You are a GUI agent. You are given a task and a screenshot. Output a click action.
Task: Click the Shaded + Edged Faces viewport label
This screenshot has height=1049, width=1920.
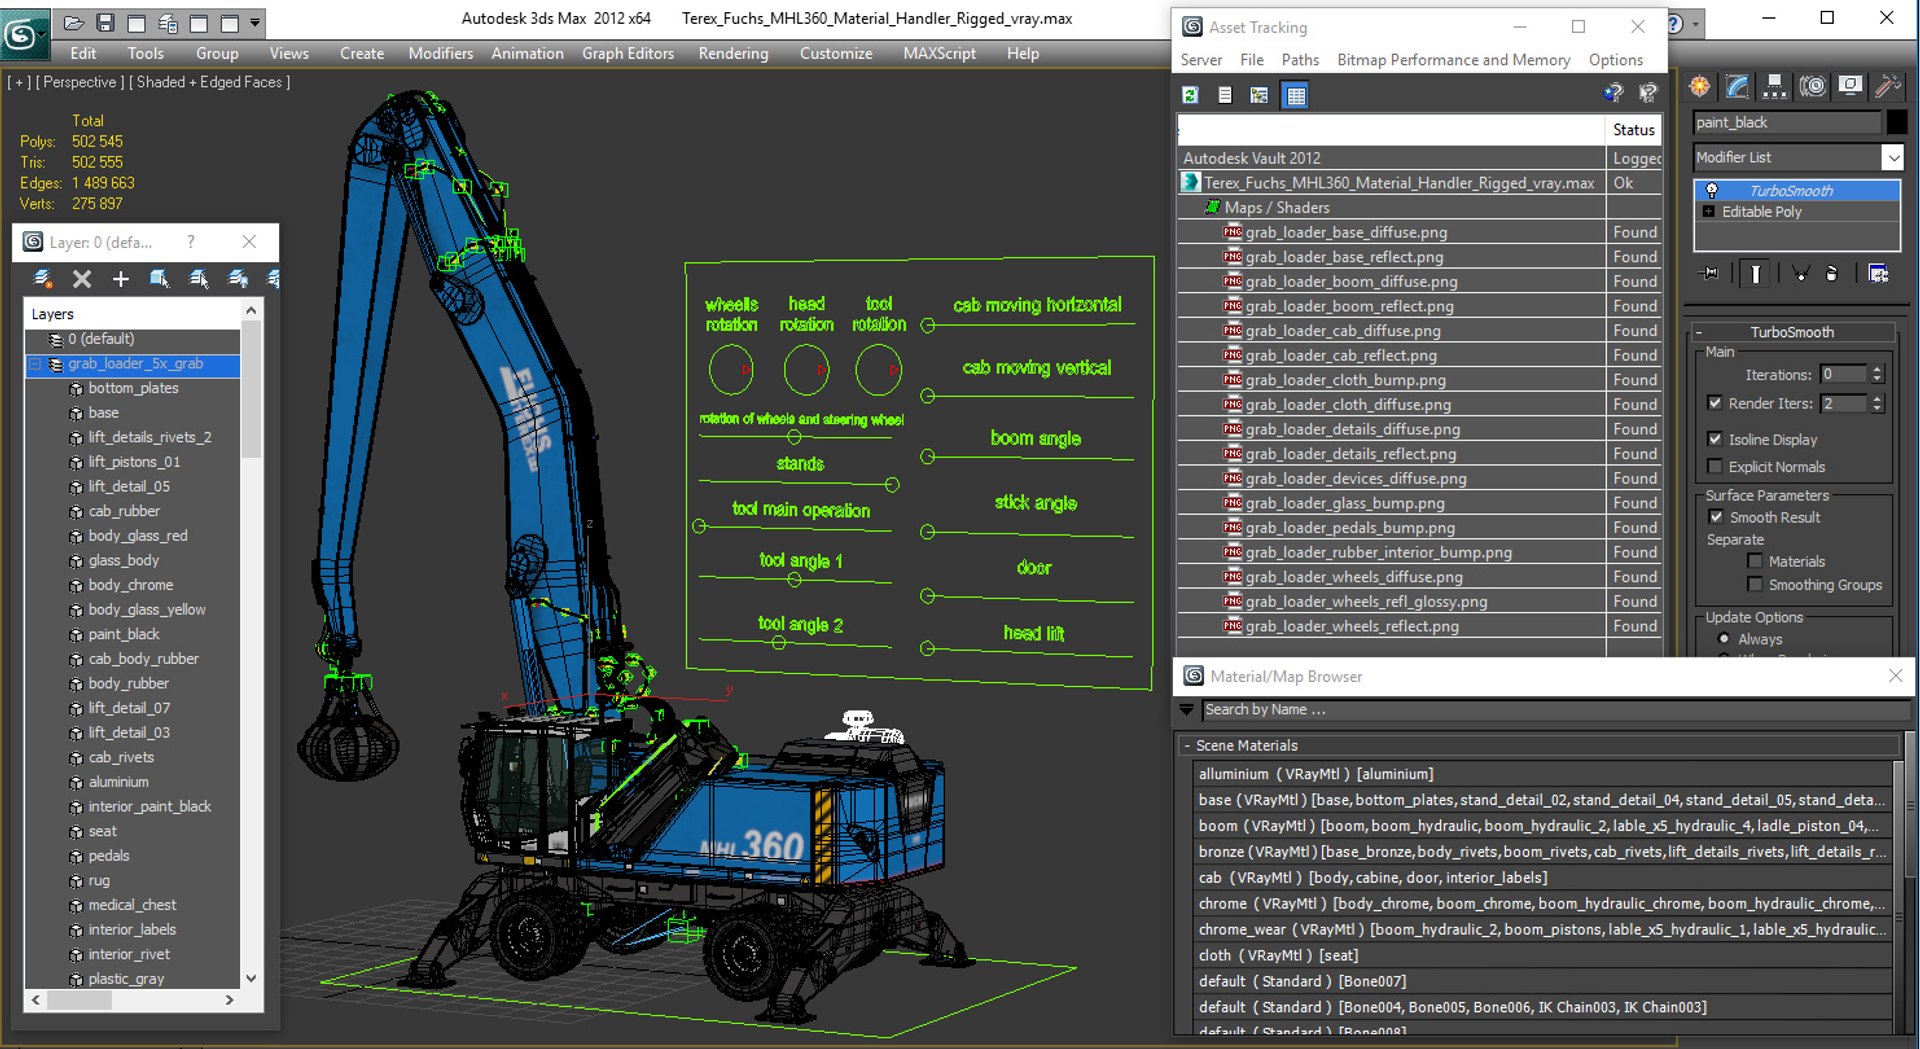[209, 82]
